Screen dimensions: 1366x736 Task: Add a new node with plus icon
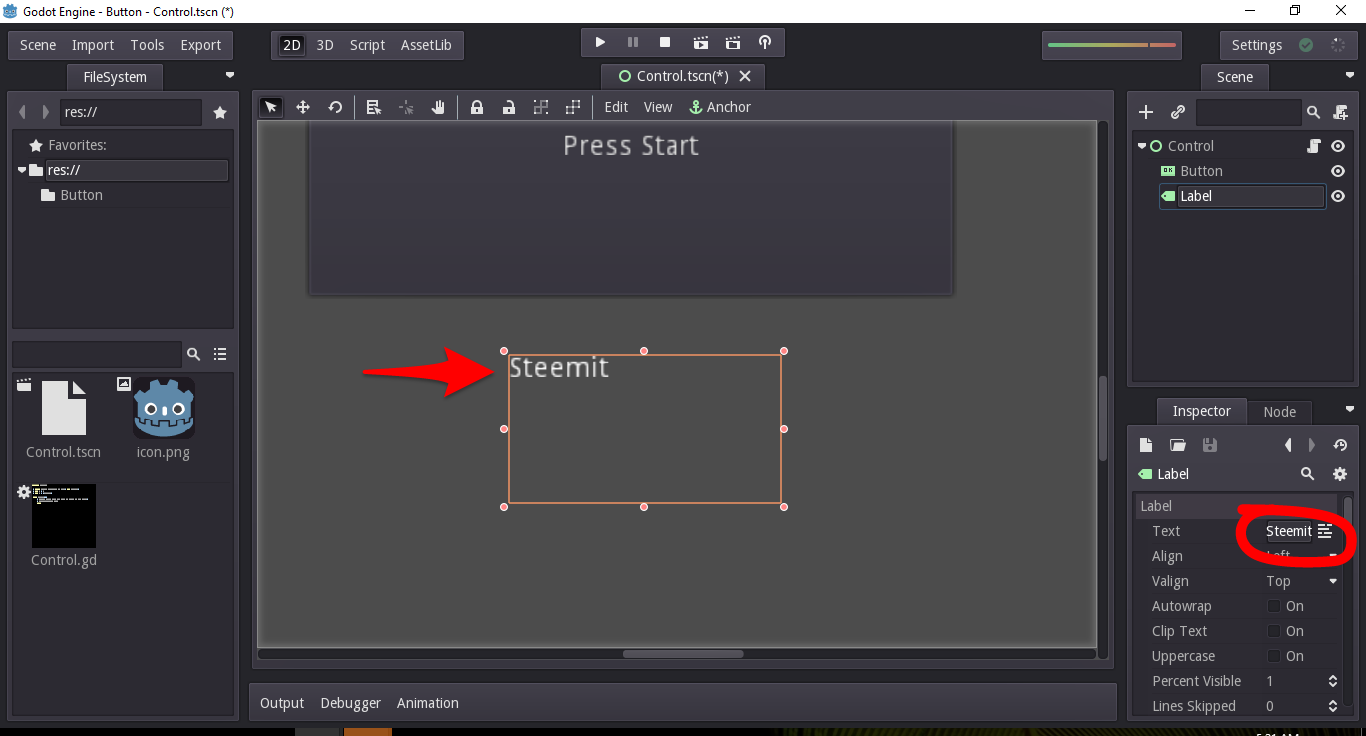pos(1146,113)
